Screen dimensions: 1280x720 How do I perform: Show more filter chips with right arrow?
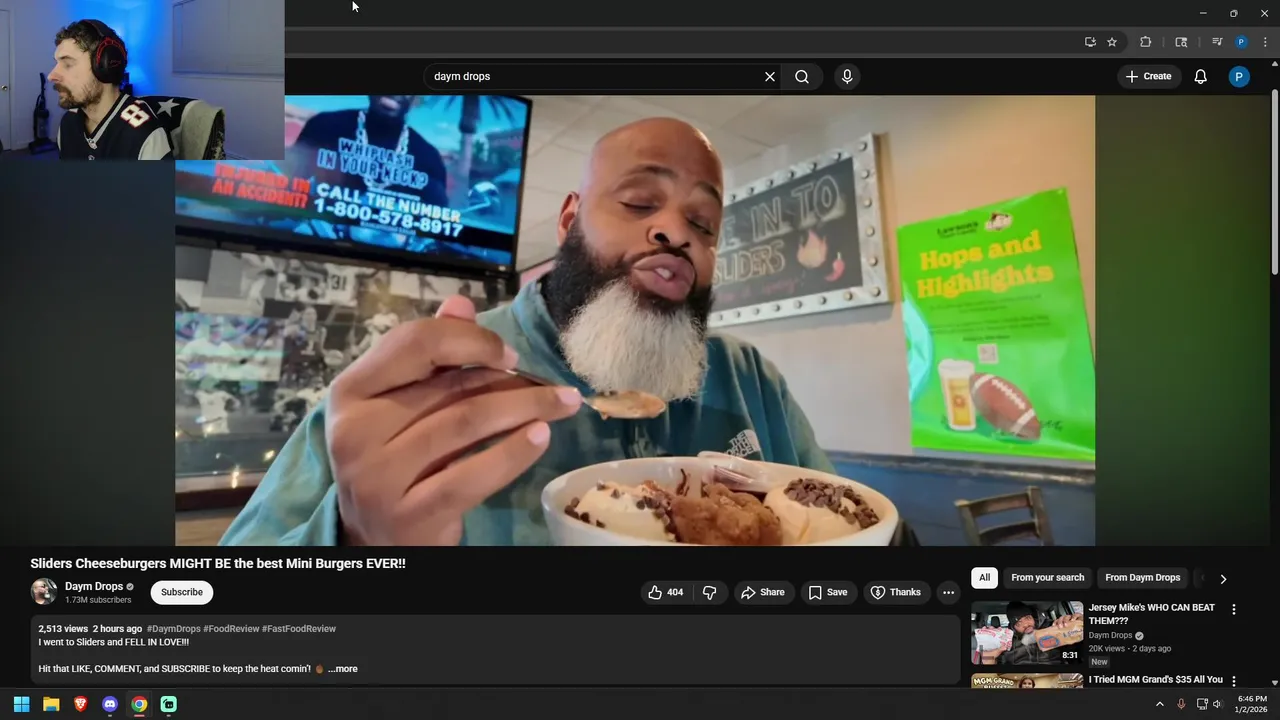point(1223,578)
